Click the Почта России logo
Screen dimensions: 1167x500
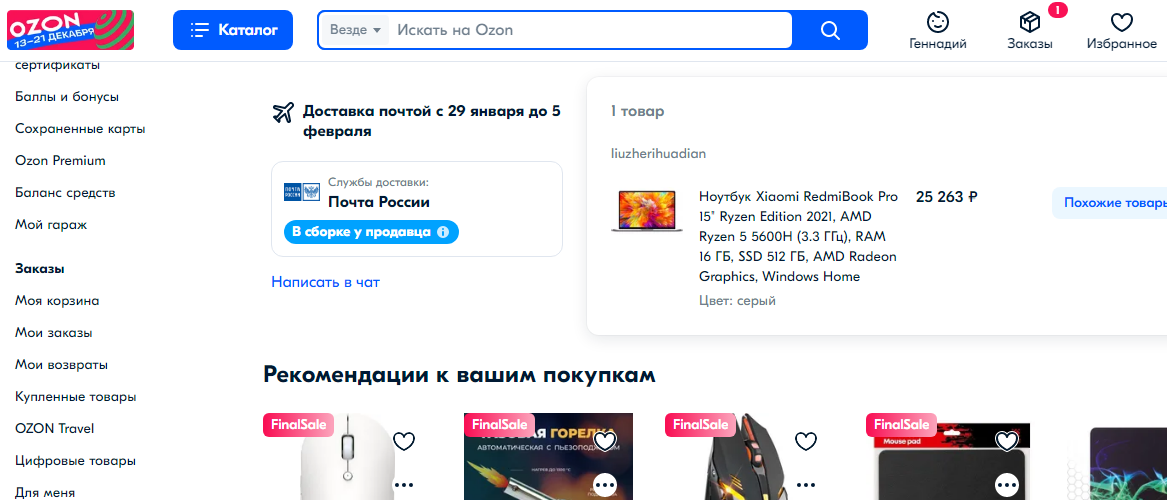click(301, 193)
